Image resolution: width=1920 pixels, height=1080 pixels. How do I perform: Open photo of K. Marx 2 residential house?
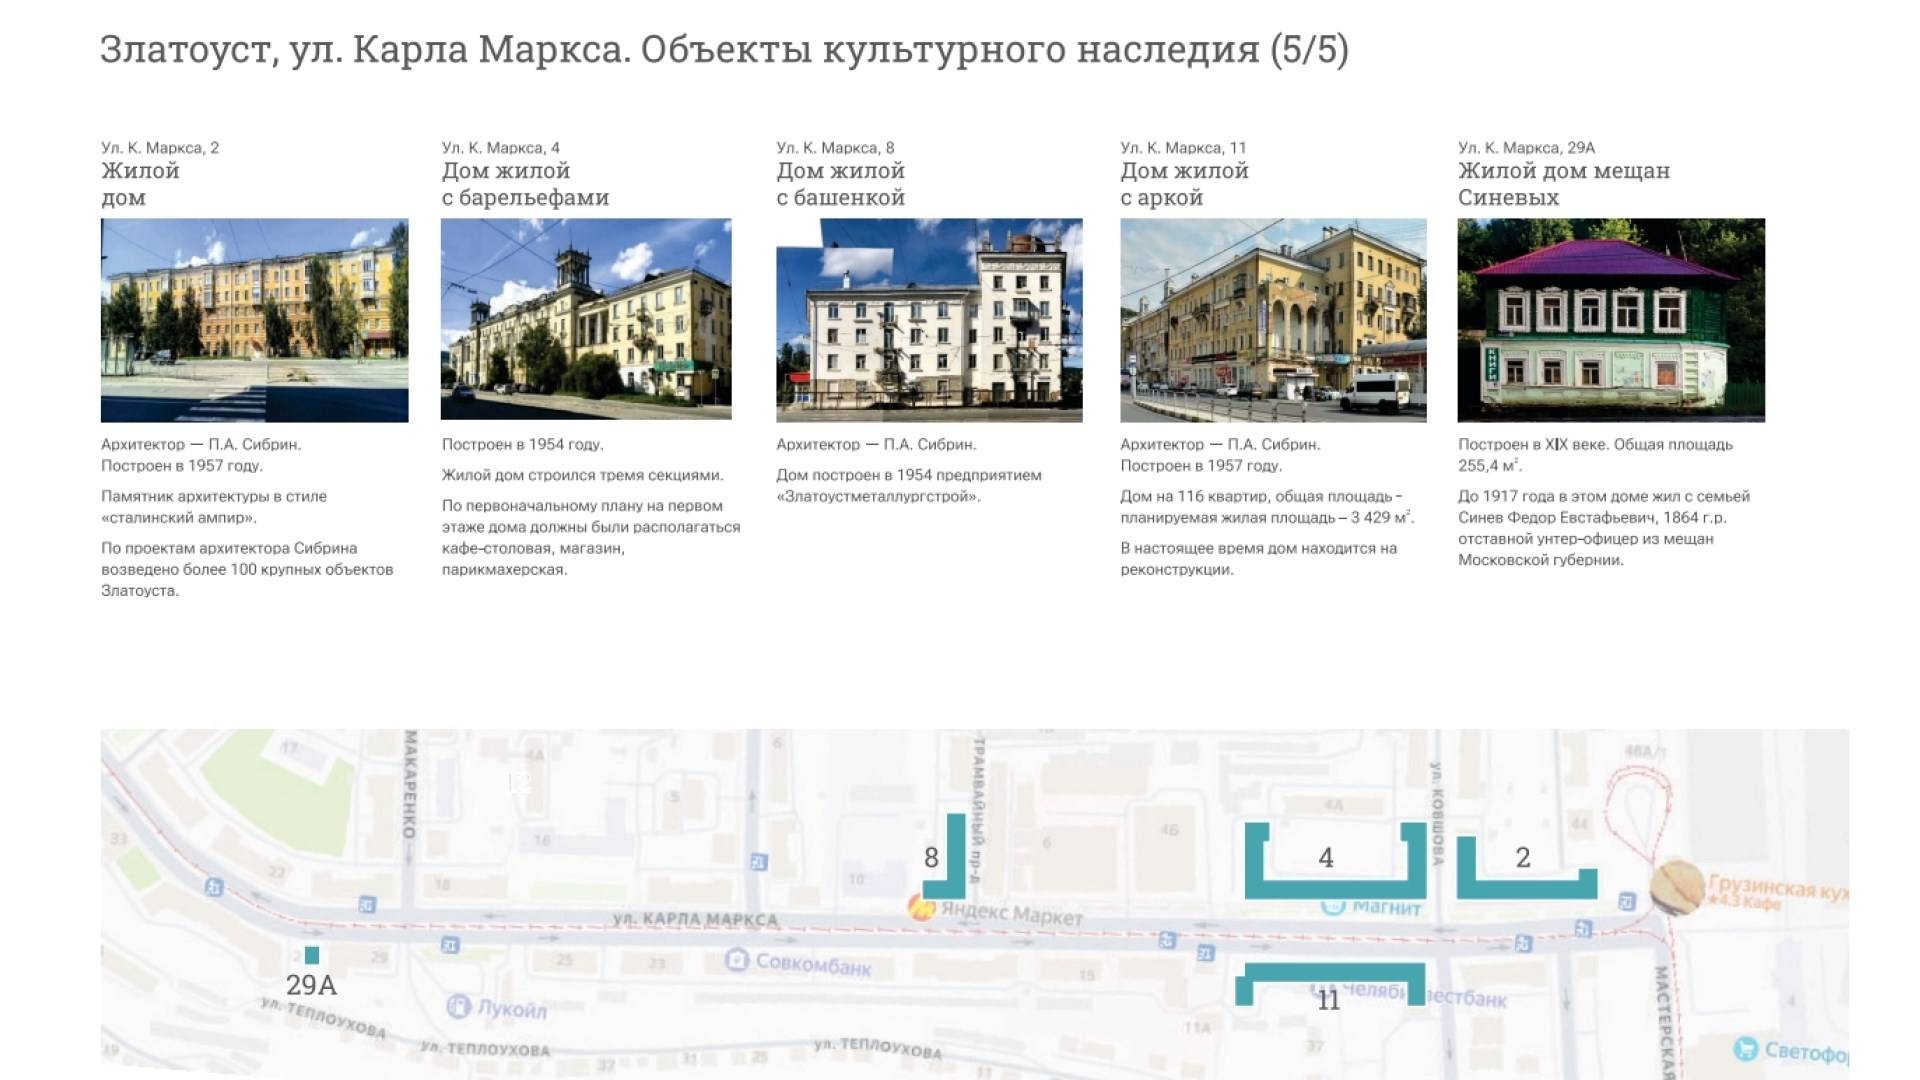click(x=254, y=320)
